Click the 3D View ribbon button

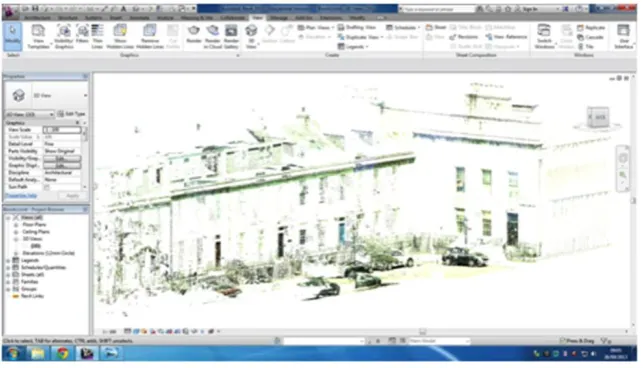pyautogui.click(x=251, y=36)
